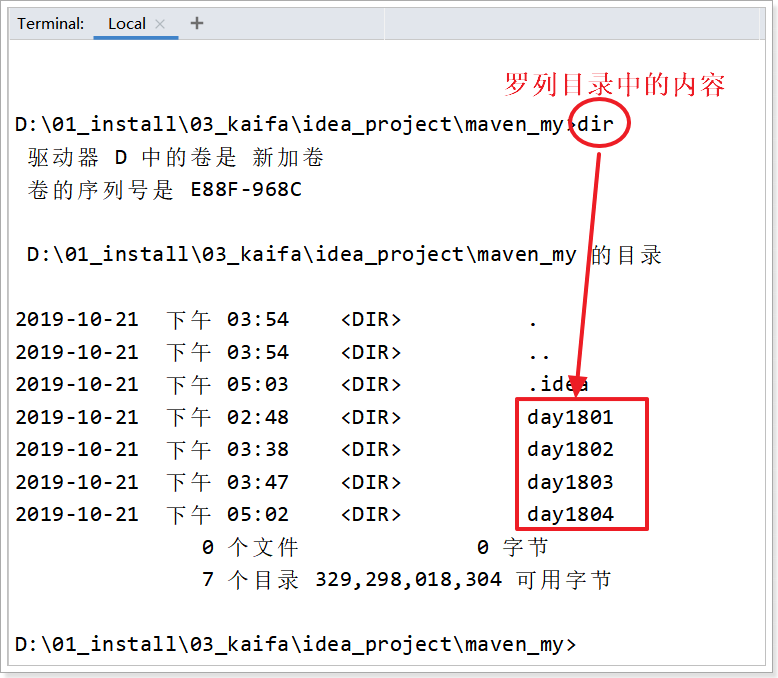Click the double-dot parent directory entry
Viewport: 778px width, 678px height.
(x=539, y=357)
